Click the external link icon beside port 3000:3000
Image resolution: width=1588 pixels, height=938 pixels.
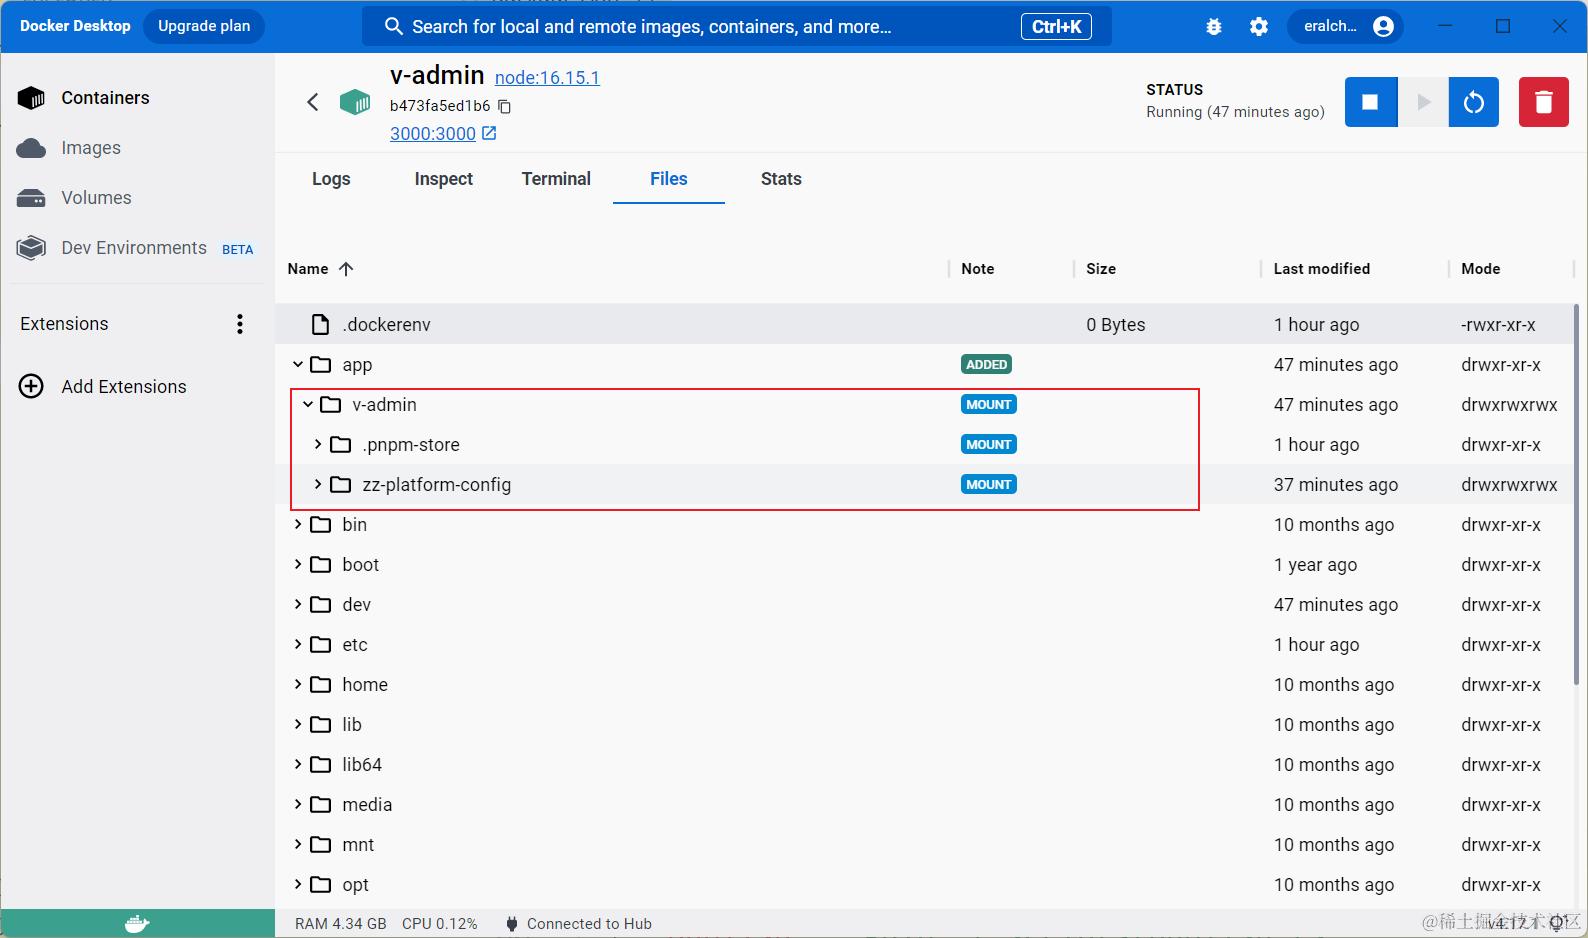(x=489, y=133)
